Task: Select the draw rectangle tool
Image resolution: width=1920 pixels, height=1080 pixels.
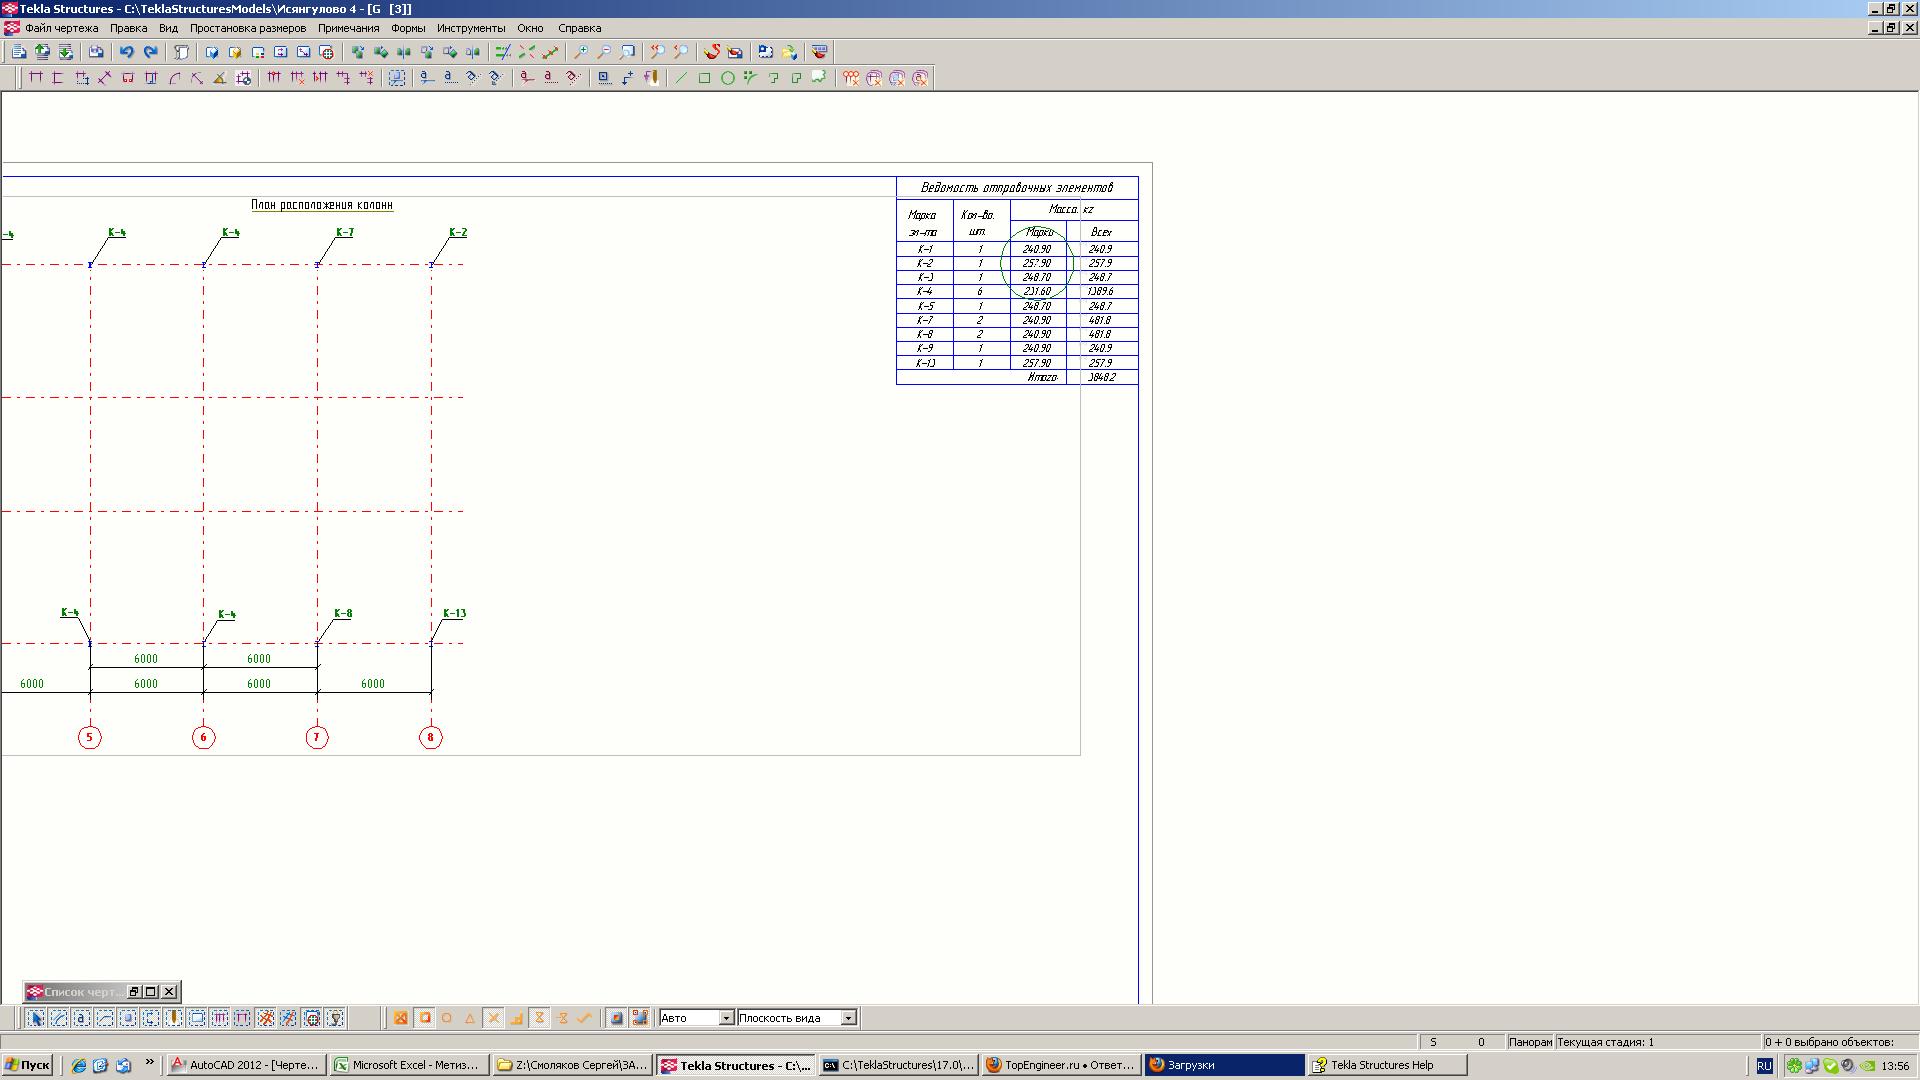Action: point(704,78)
